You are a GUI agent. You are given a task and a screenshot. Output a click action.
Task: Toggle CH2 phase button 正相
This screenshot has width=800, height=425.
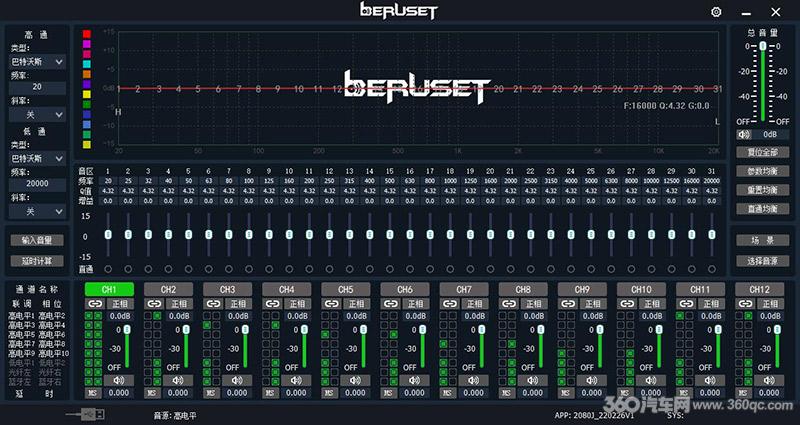pyautogui.click(x=180, y=304)
